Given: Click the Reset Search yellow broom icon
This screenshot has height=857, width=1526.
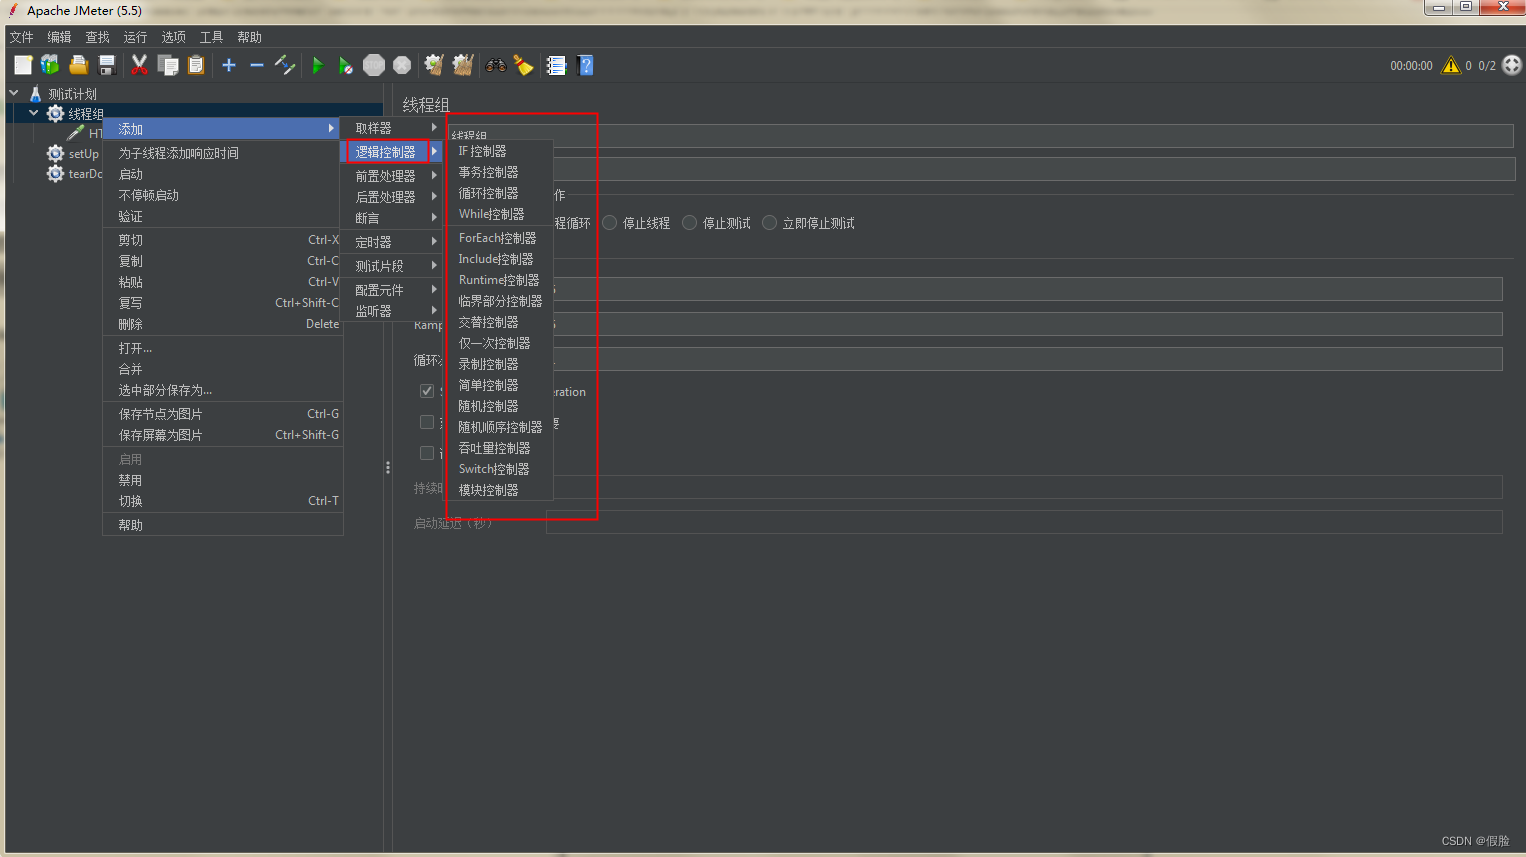Looking at the screenshot, I should [x=523, y=65].
